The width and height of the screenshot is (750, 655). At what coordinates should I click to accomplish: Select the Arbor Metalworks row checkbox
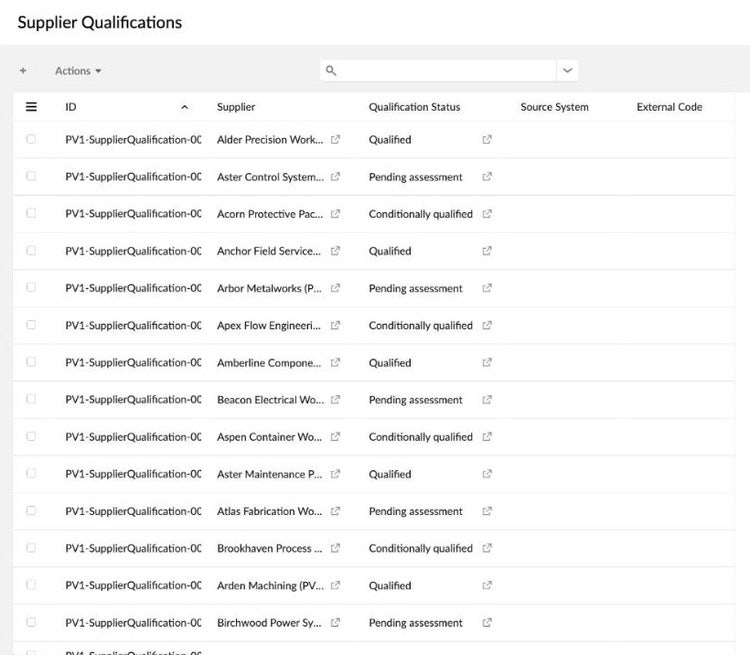coord(31,287)
